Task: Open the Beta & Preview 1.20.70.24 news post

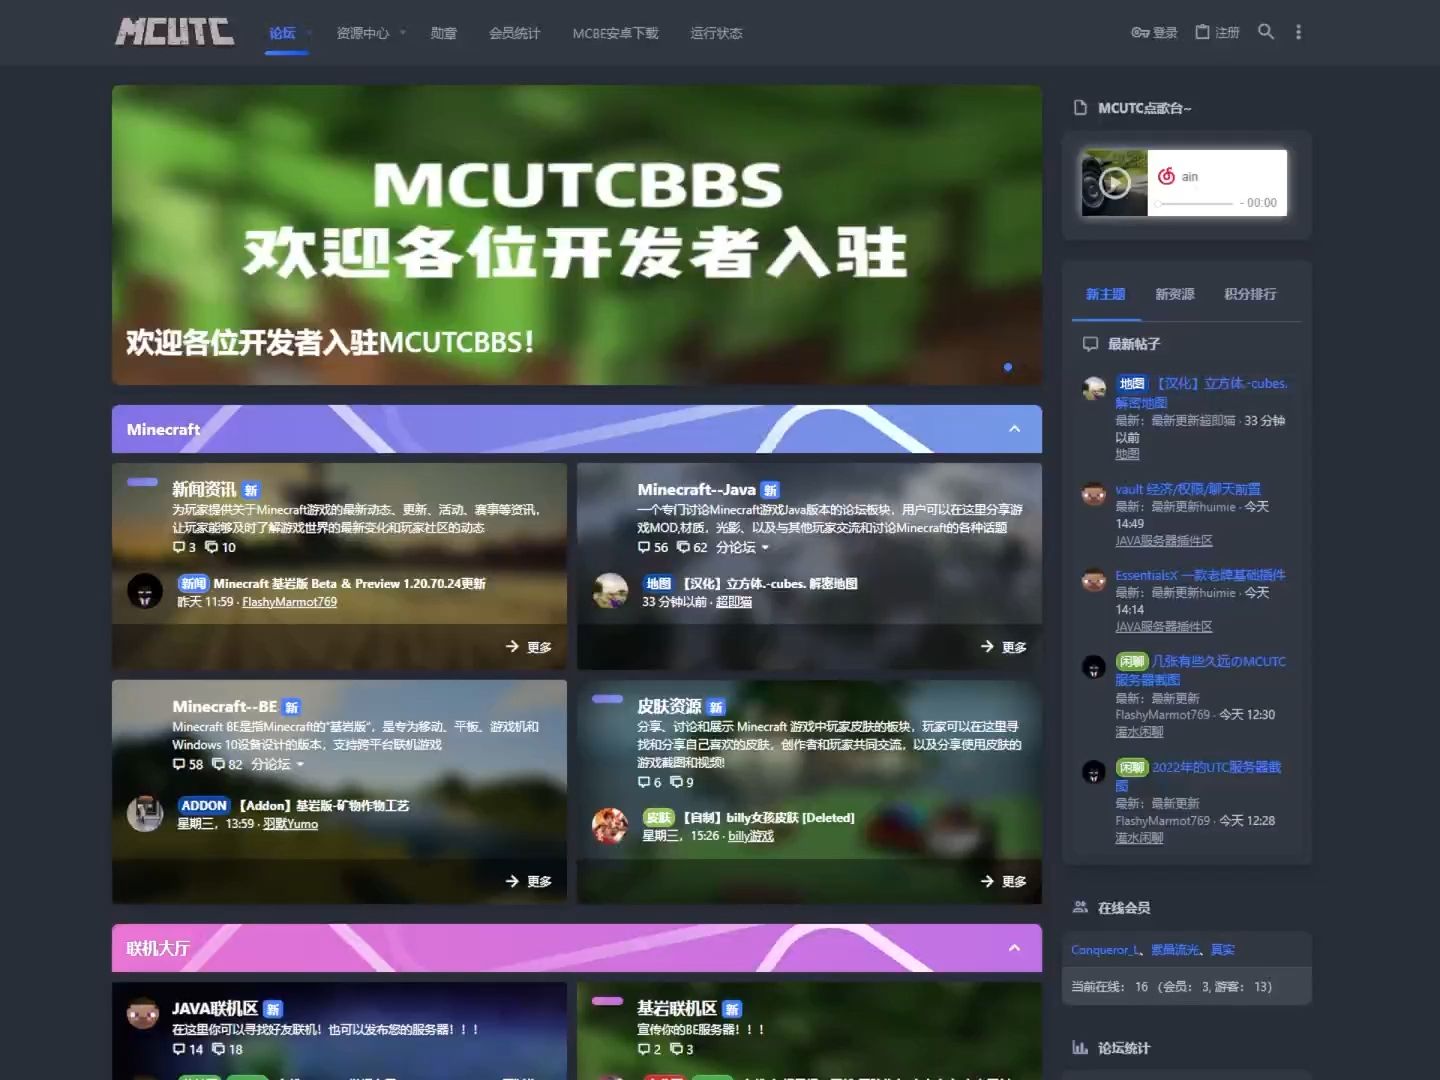Action: point(349,583)
